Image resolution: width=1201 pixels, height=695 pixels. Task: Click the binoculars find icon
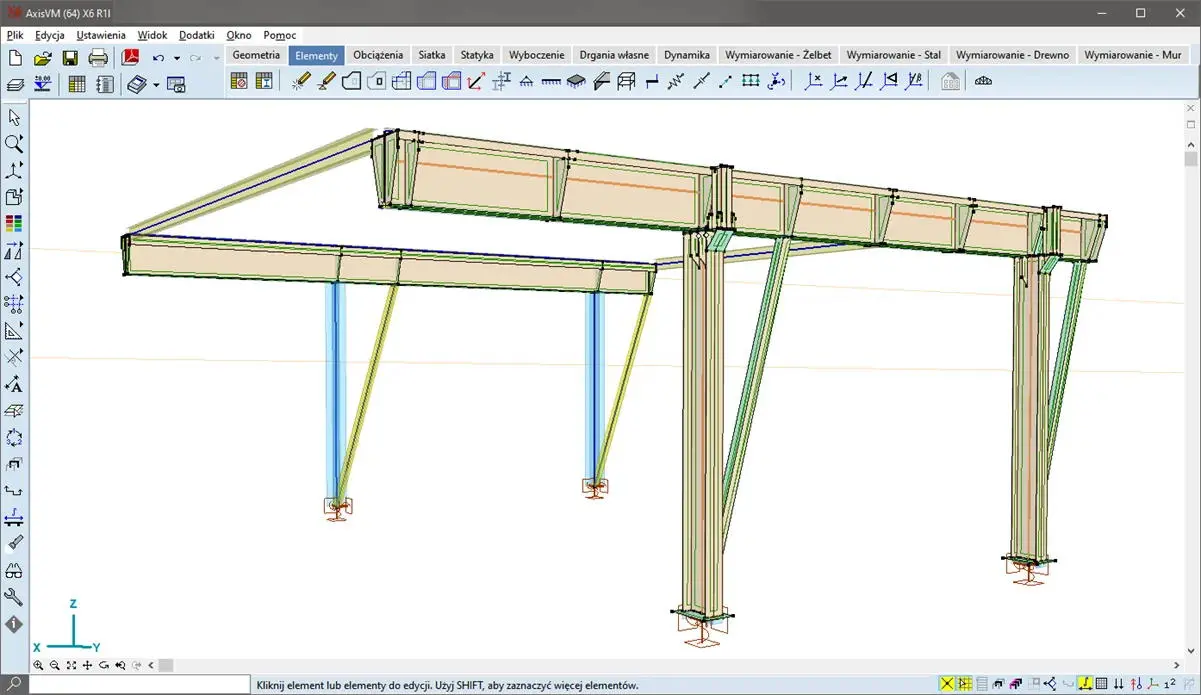coord(14,571)
